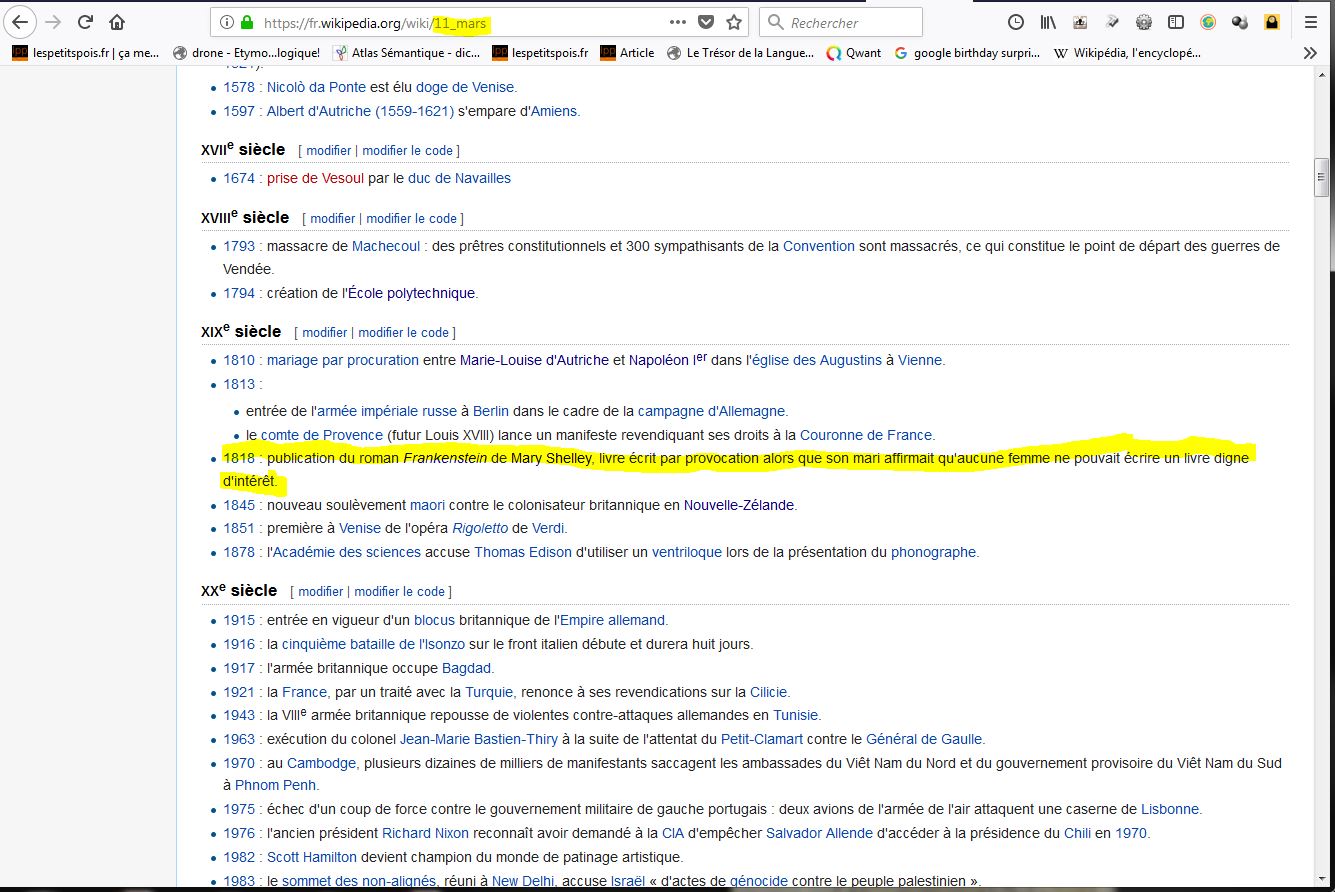The width and height of the screenshot is (1335, 892).
Task: Click the gear extension icon in toolbar
Action: tap(1144, 22)
